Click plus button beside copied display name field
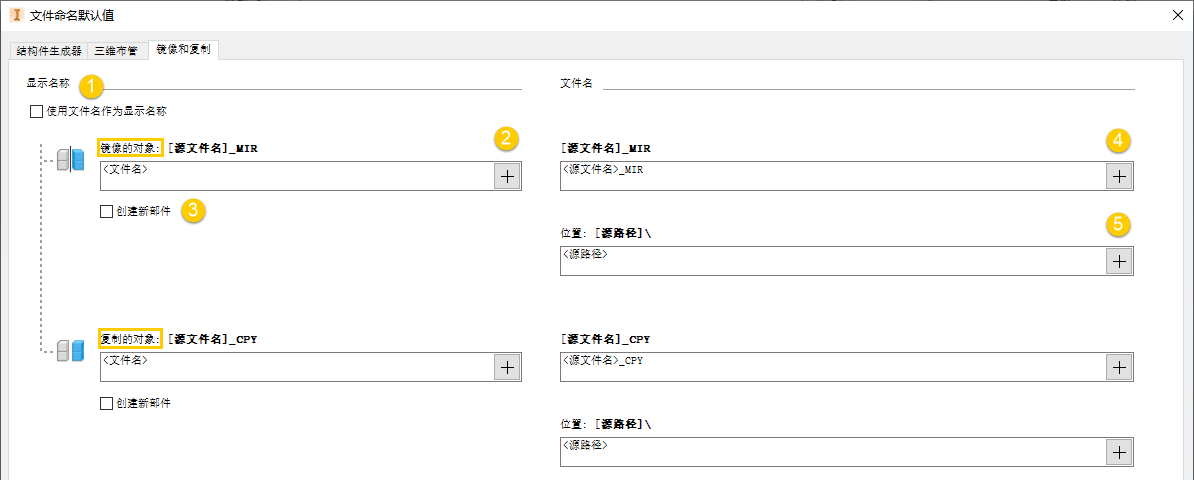1194x480 pixels. tap(507, 367)
